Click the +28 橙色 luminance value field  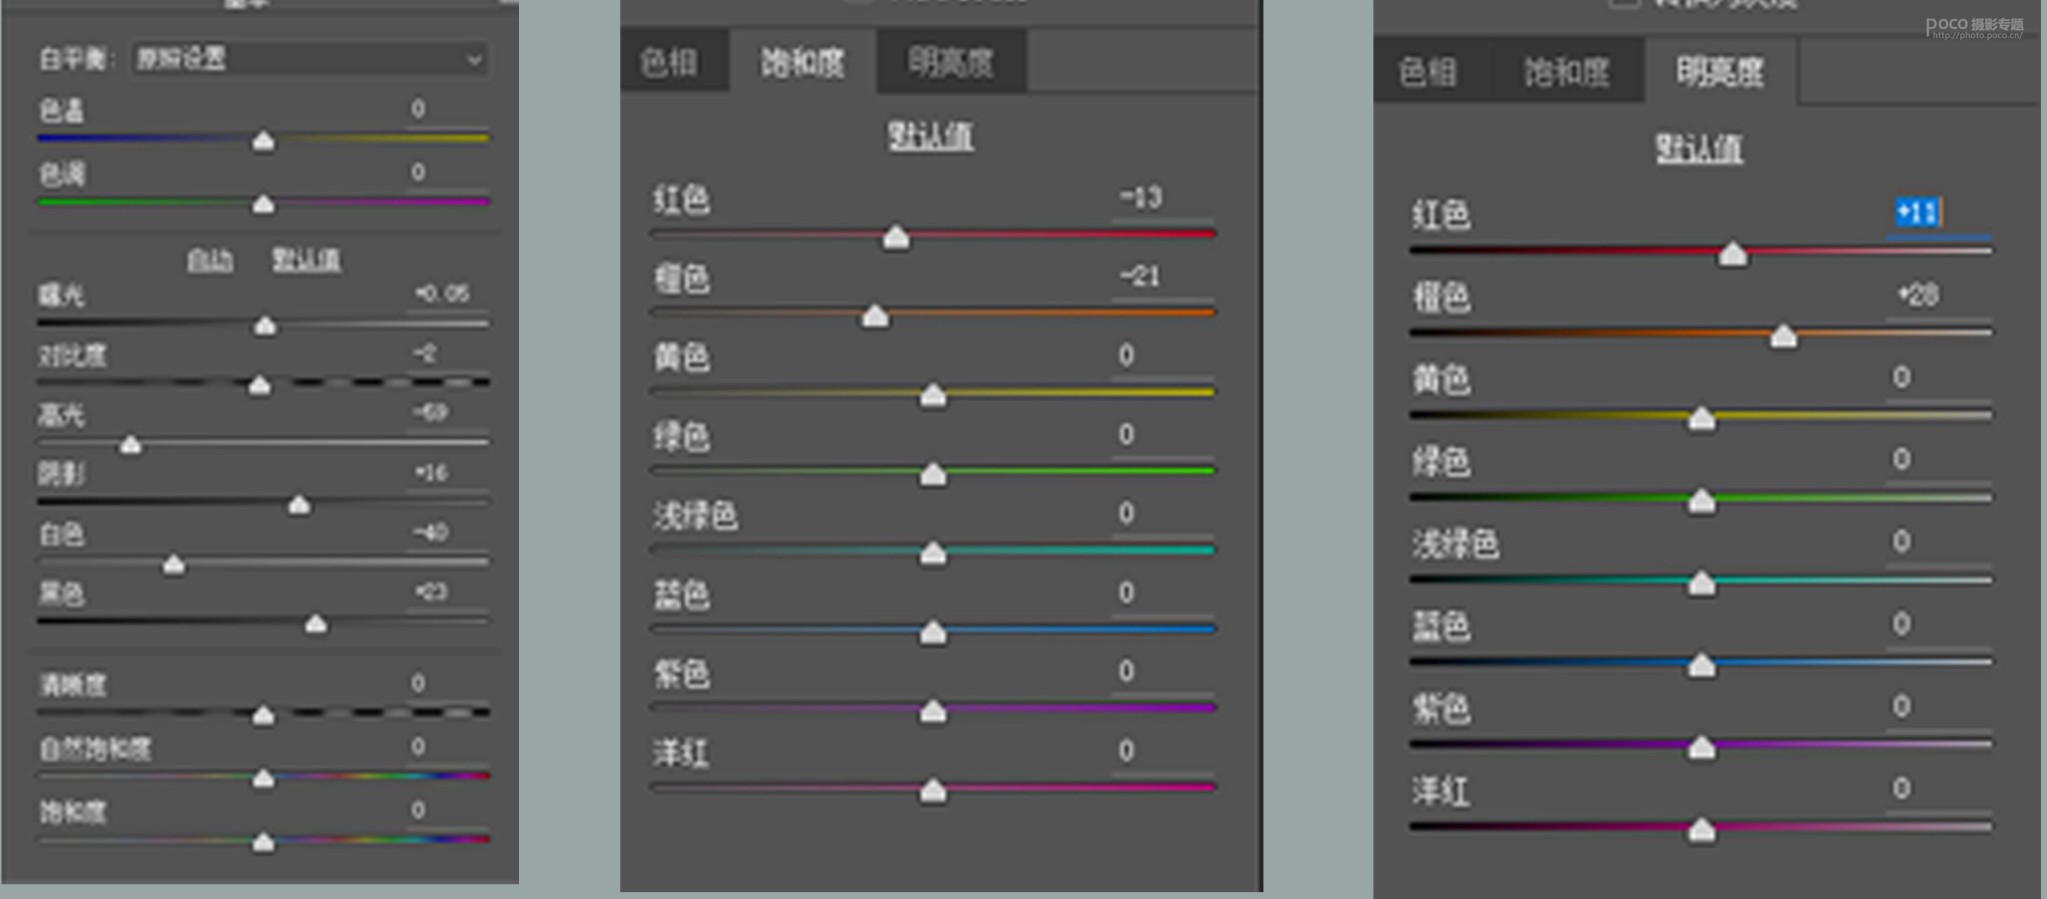click(1918, 295)
